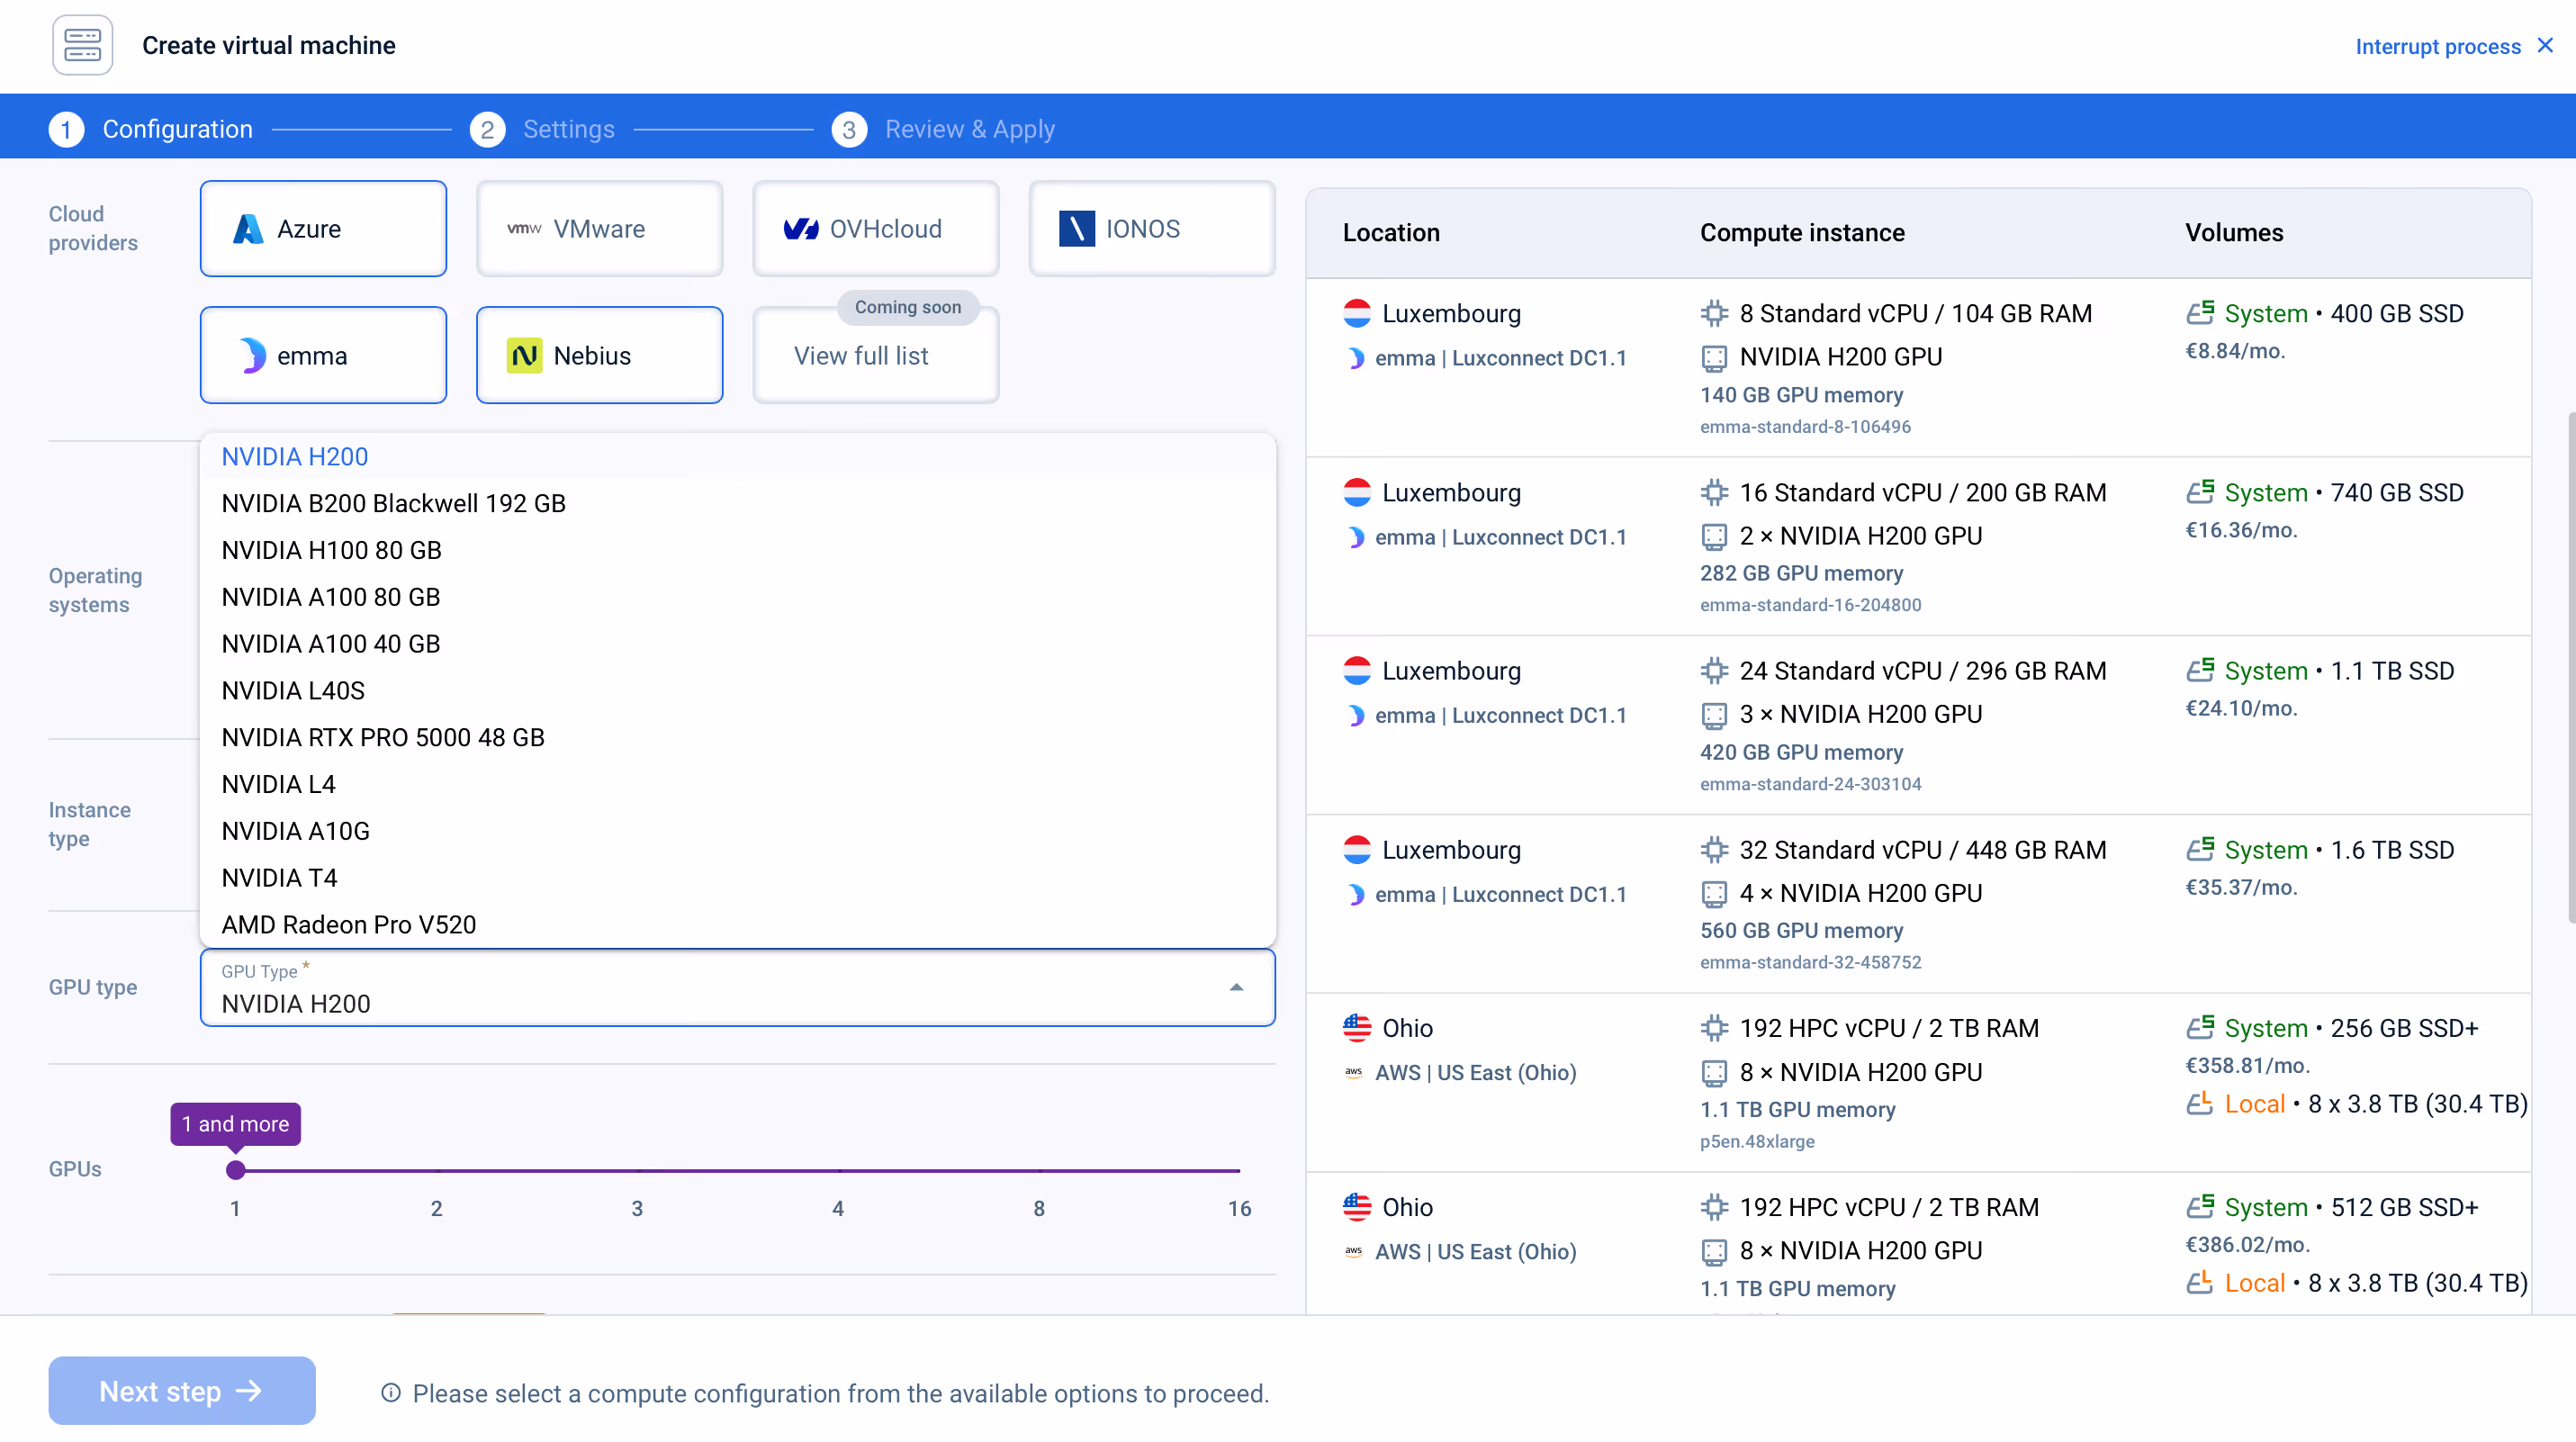The width and height of the screenshot is (2576, 1442).
Task: Click the info icon beside proceed message
Action: 391,1393
